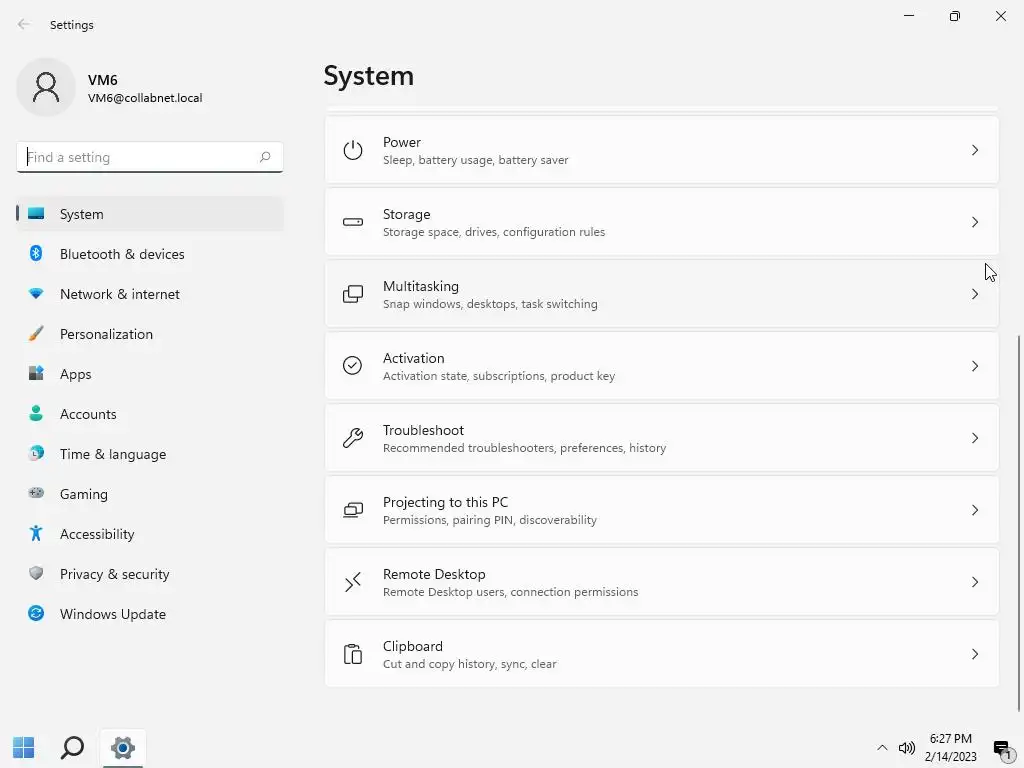Image resolution: width=1024 pixels, height=768 pixels.
Task: Click the Storage drive icon
Action: [352, 222]
